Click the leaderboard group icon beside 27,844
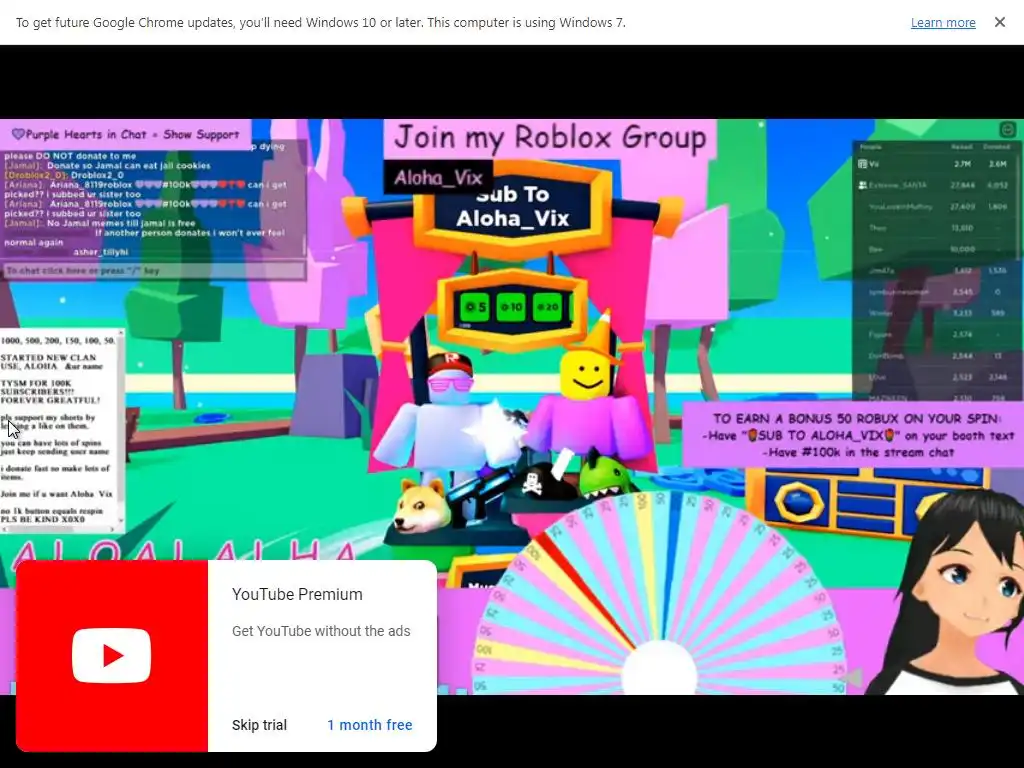Viewport: 1024px width, 768px height. point(863,185)
